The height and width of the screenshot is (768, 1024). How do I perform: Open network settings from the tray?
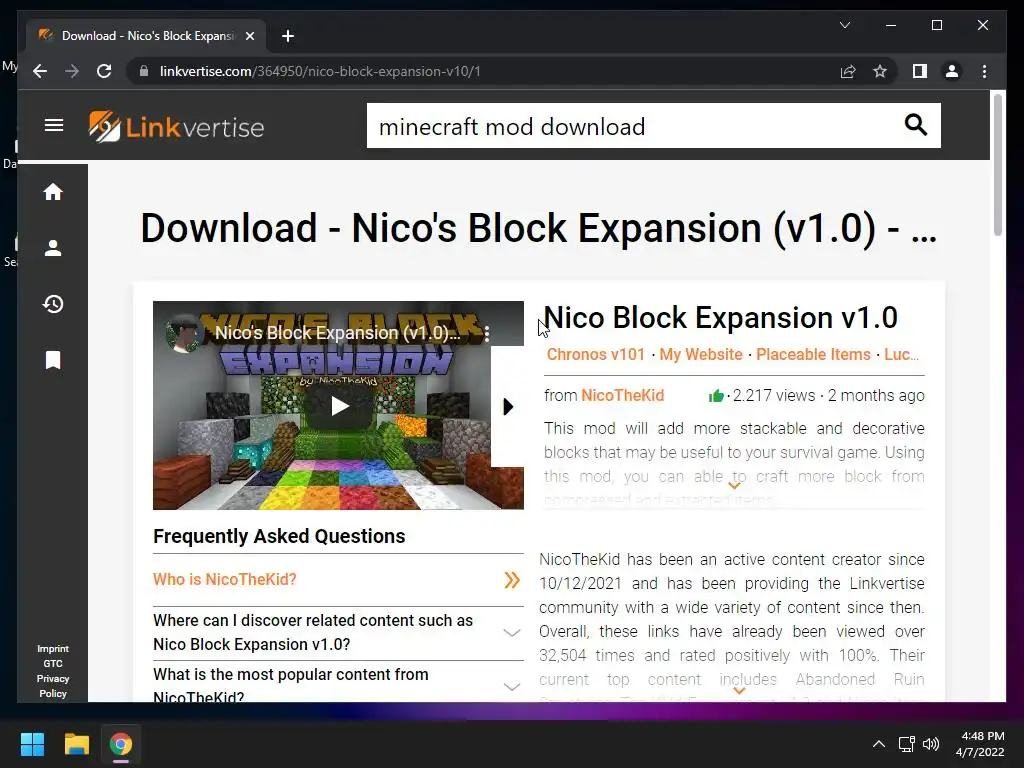906,744
